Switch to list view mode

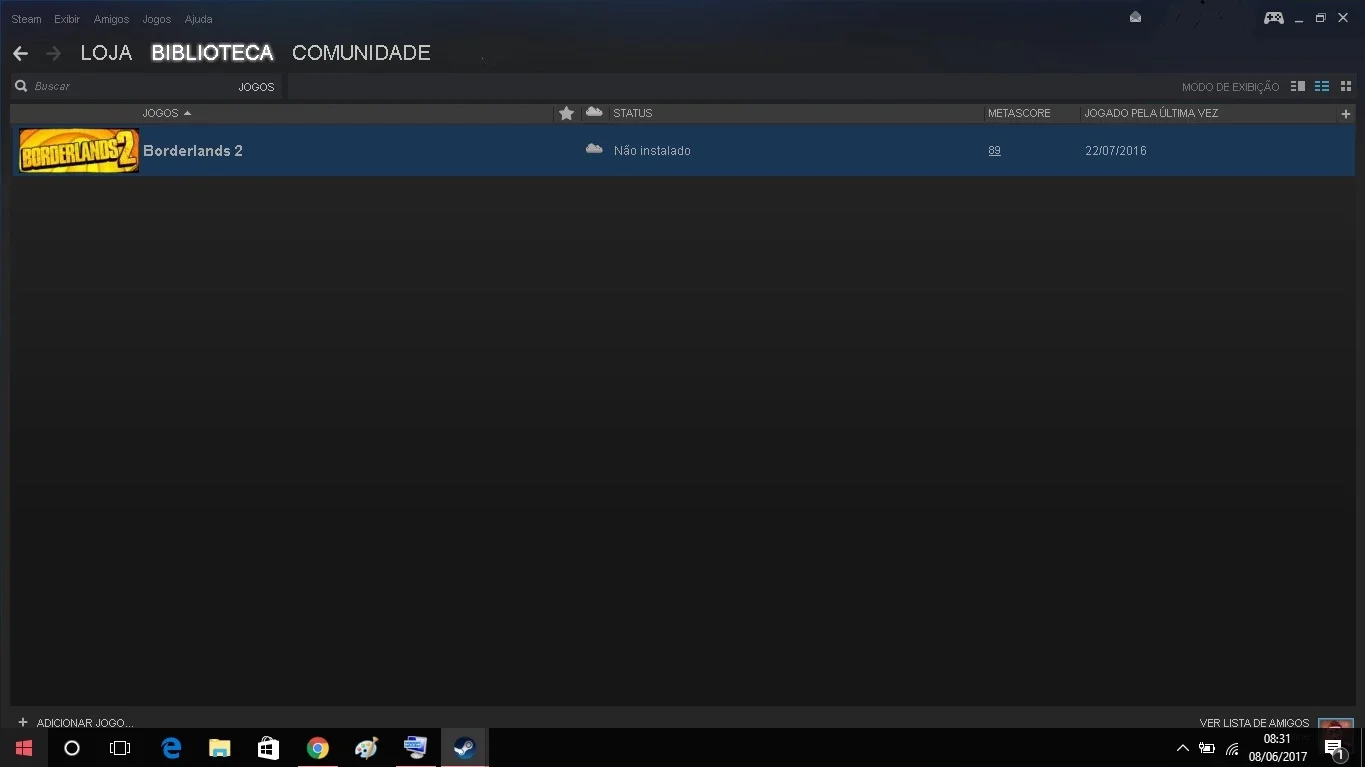tap(1322, 87)
